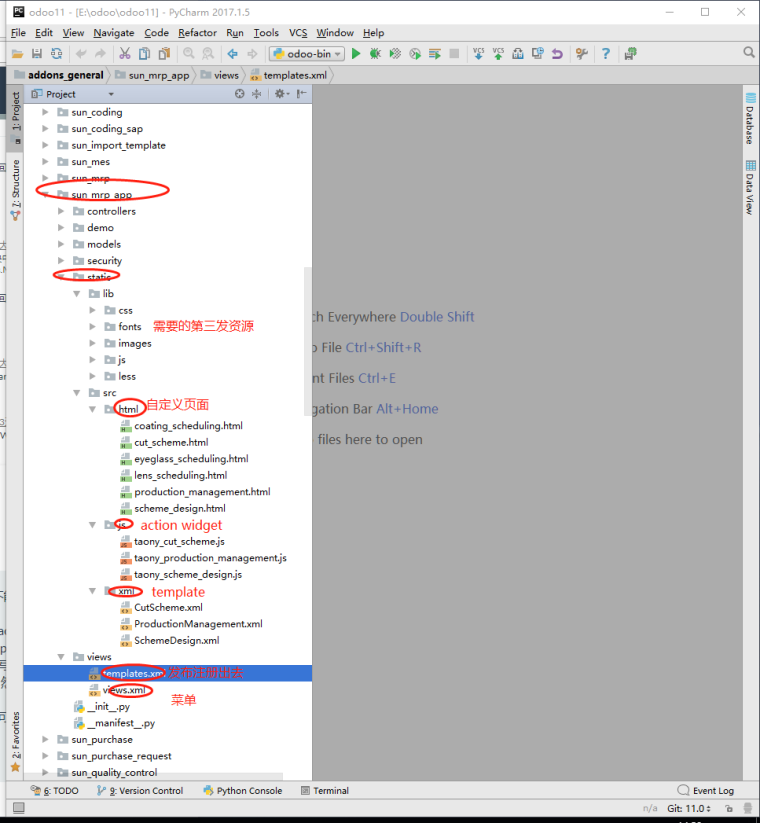Open the 6: TODO tool window
This screenshot has height=823, width=760.
pos(55,790)
